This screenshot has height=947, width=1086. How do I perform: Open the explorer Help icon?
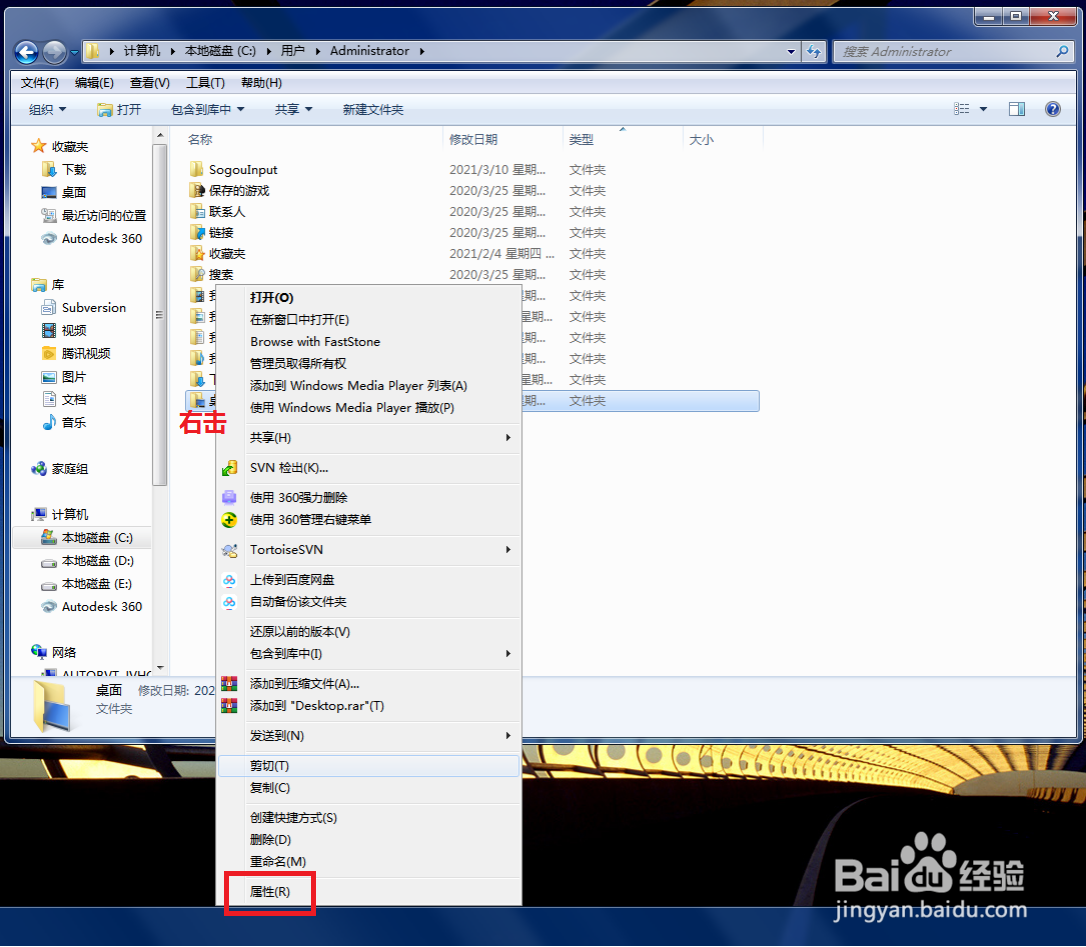point(1053,109)
